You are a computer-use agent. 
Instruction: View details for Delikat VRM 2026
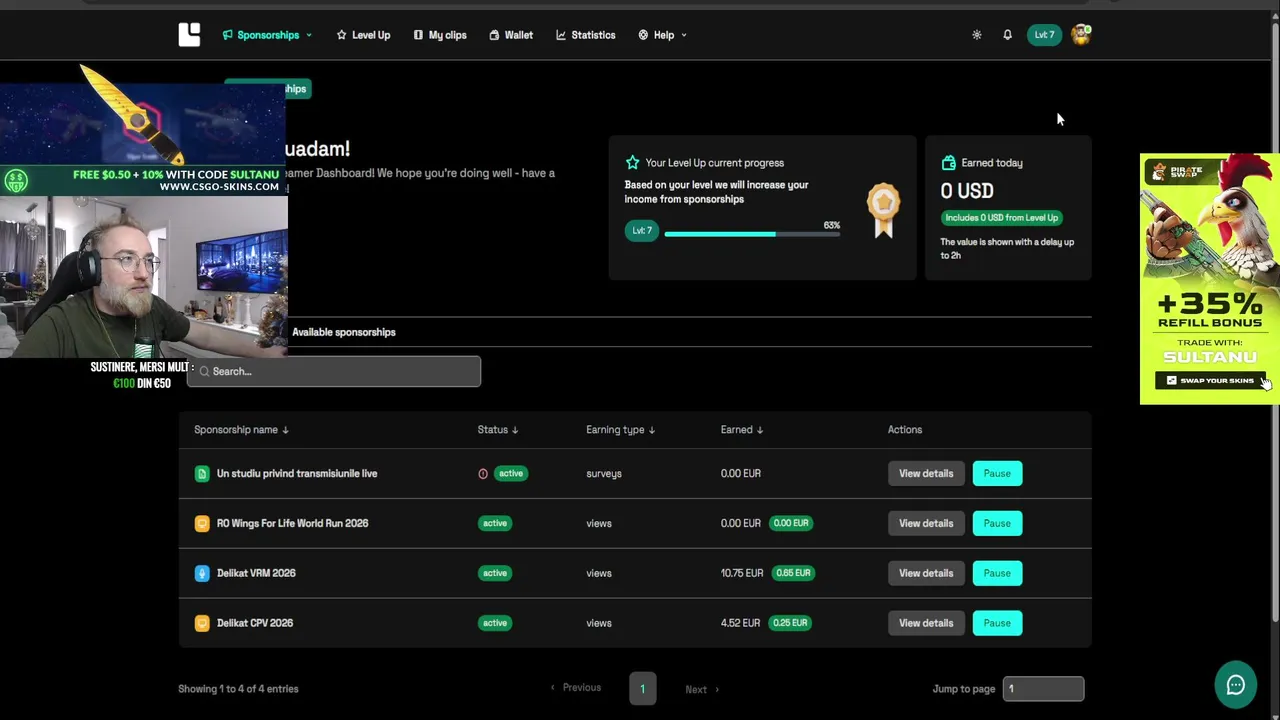coord(926,573)
